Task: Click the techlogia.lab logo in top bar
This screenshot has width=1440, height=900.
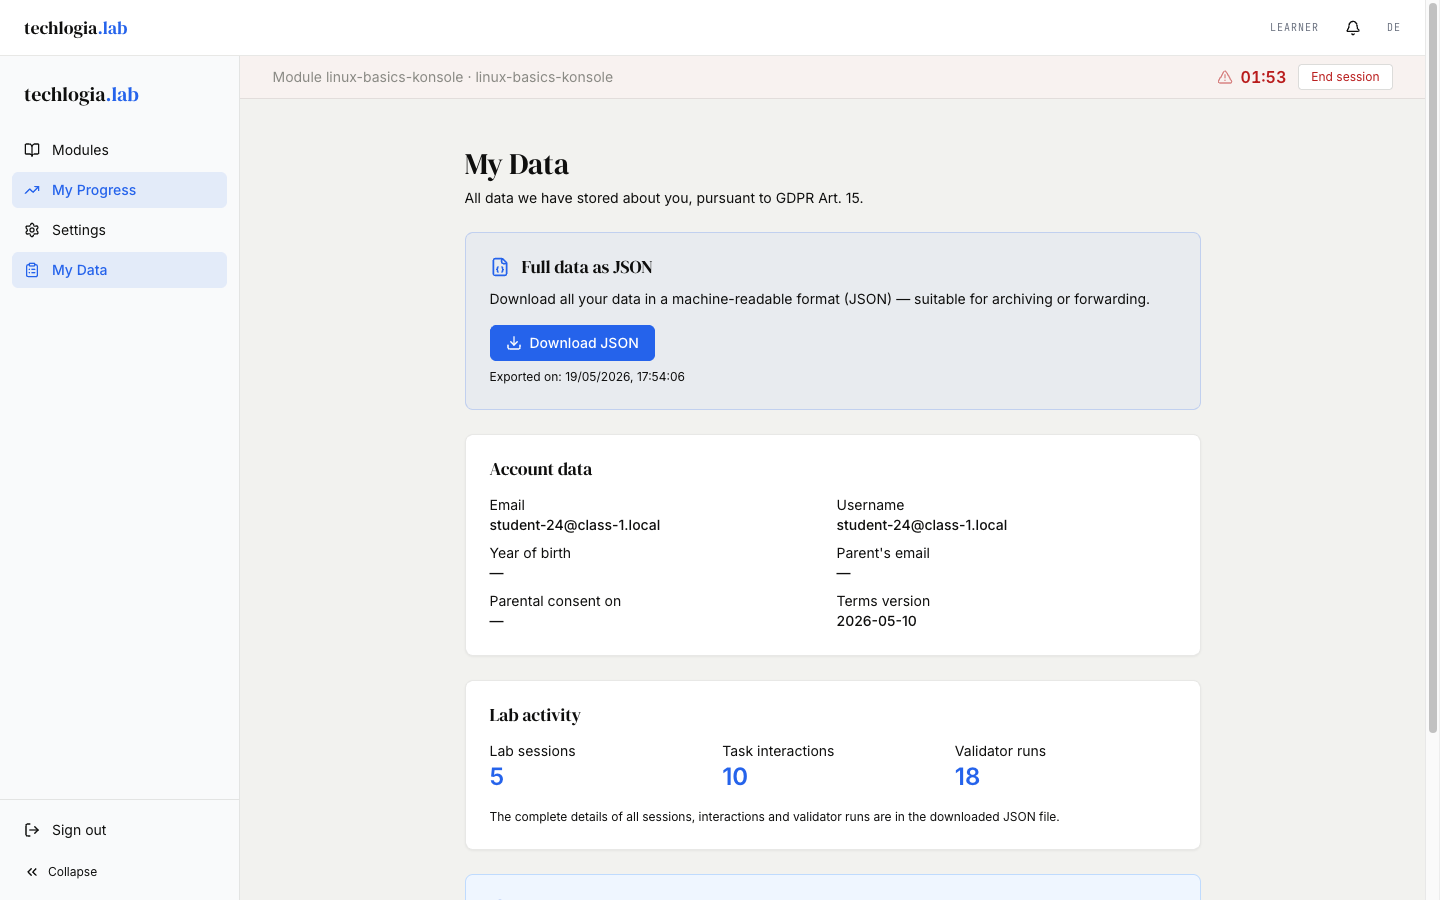Action: pyautogui.click(x=76, y=28)
